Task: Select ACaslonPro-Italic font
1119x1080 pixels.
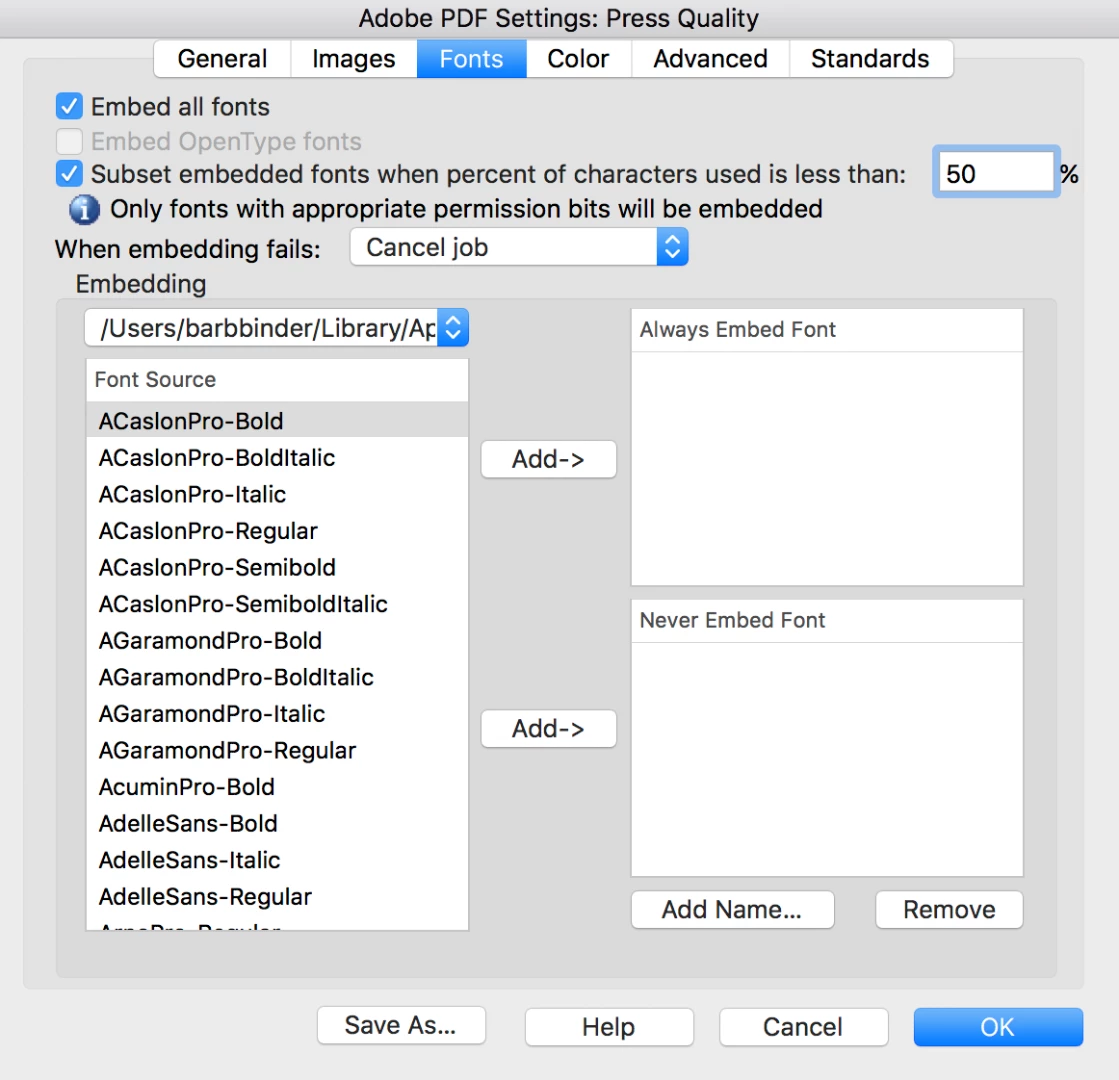Action: [x=277, y=494]
